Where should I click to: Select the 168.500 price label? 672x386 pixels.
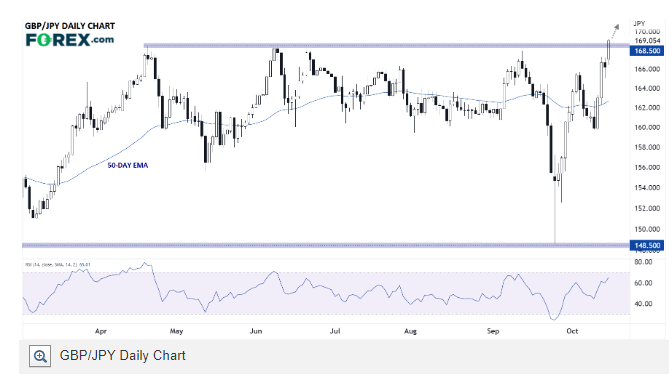pos(647,51)
